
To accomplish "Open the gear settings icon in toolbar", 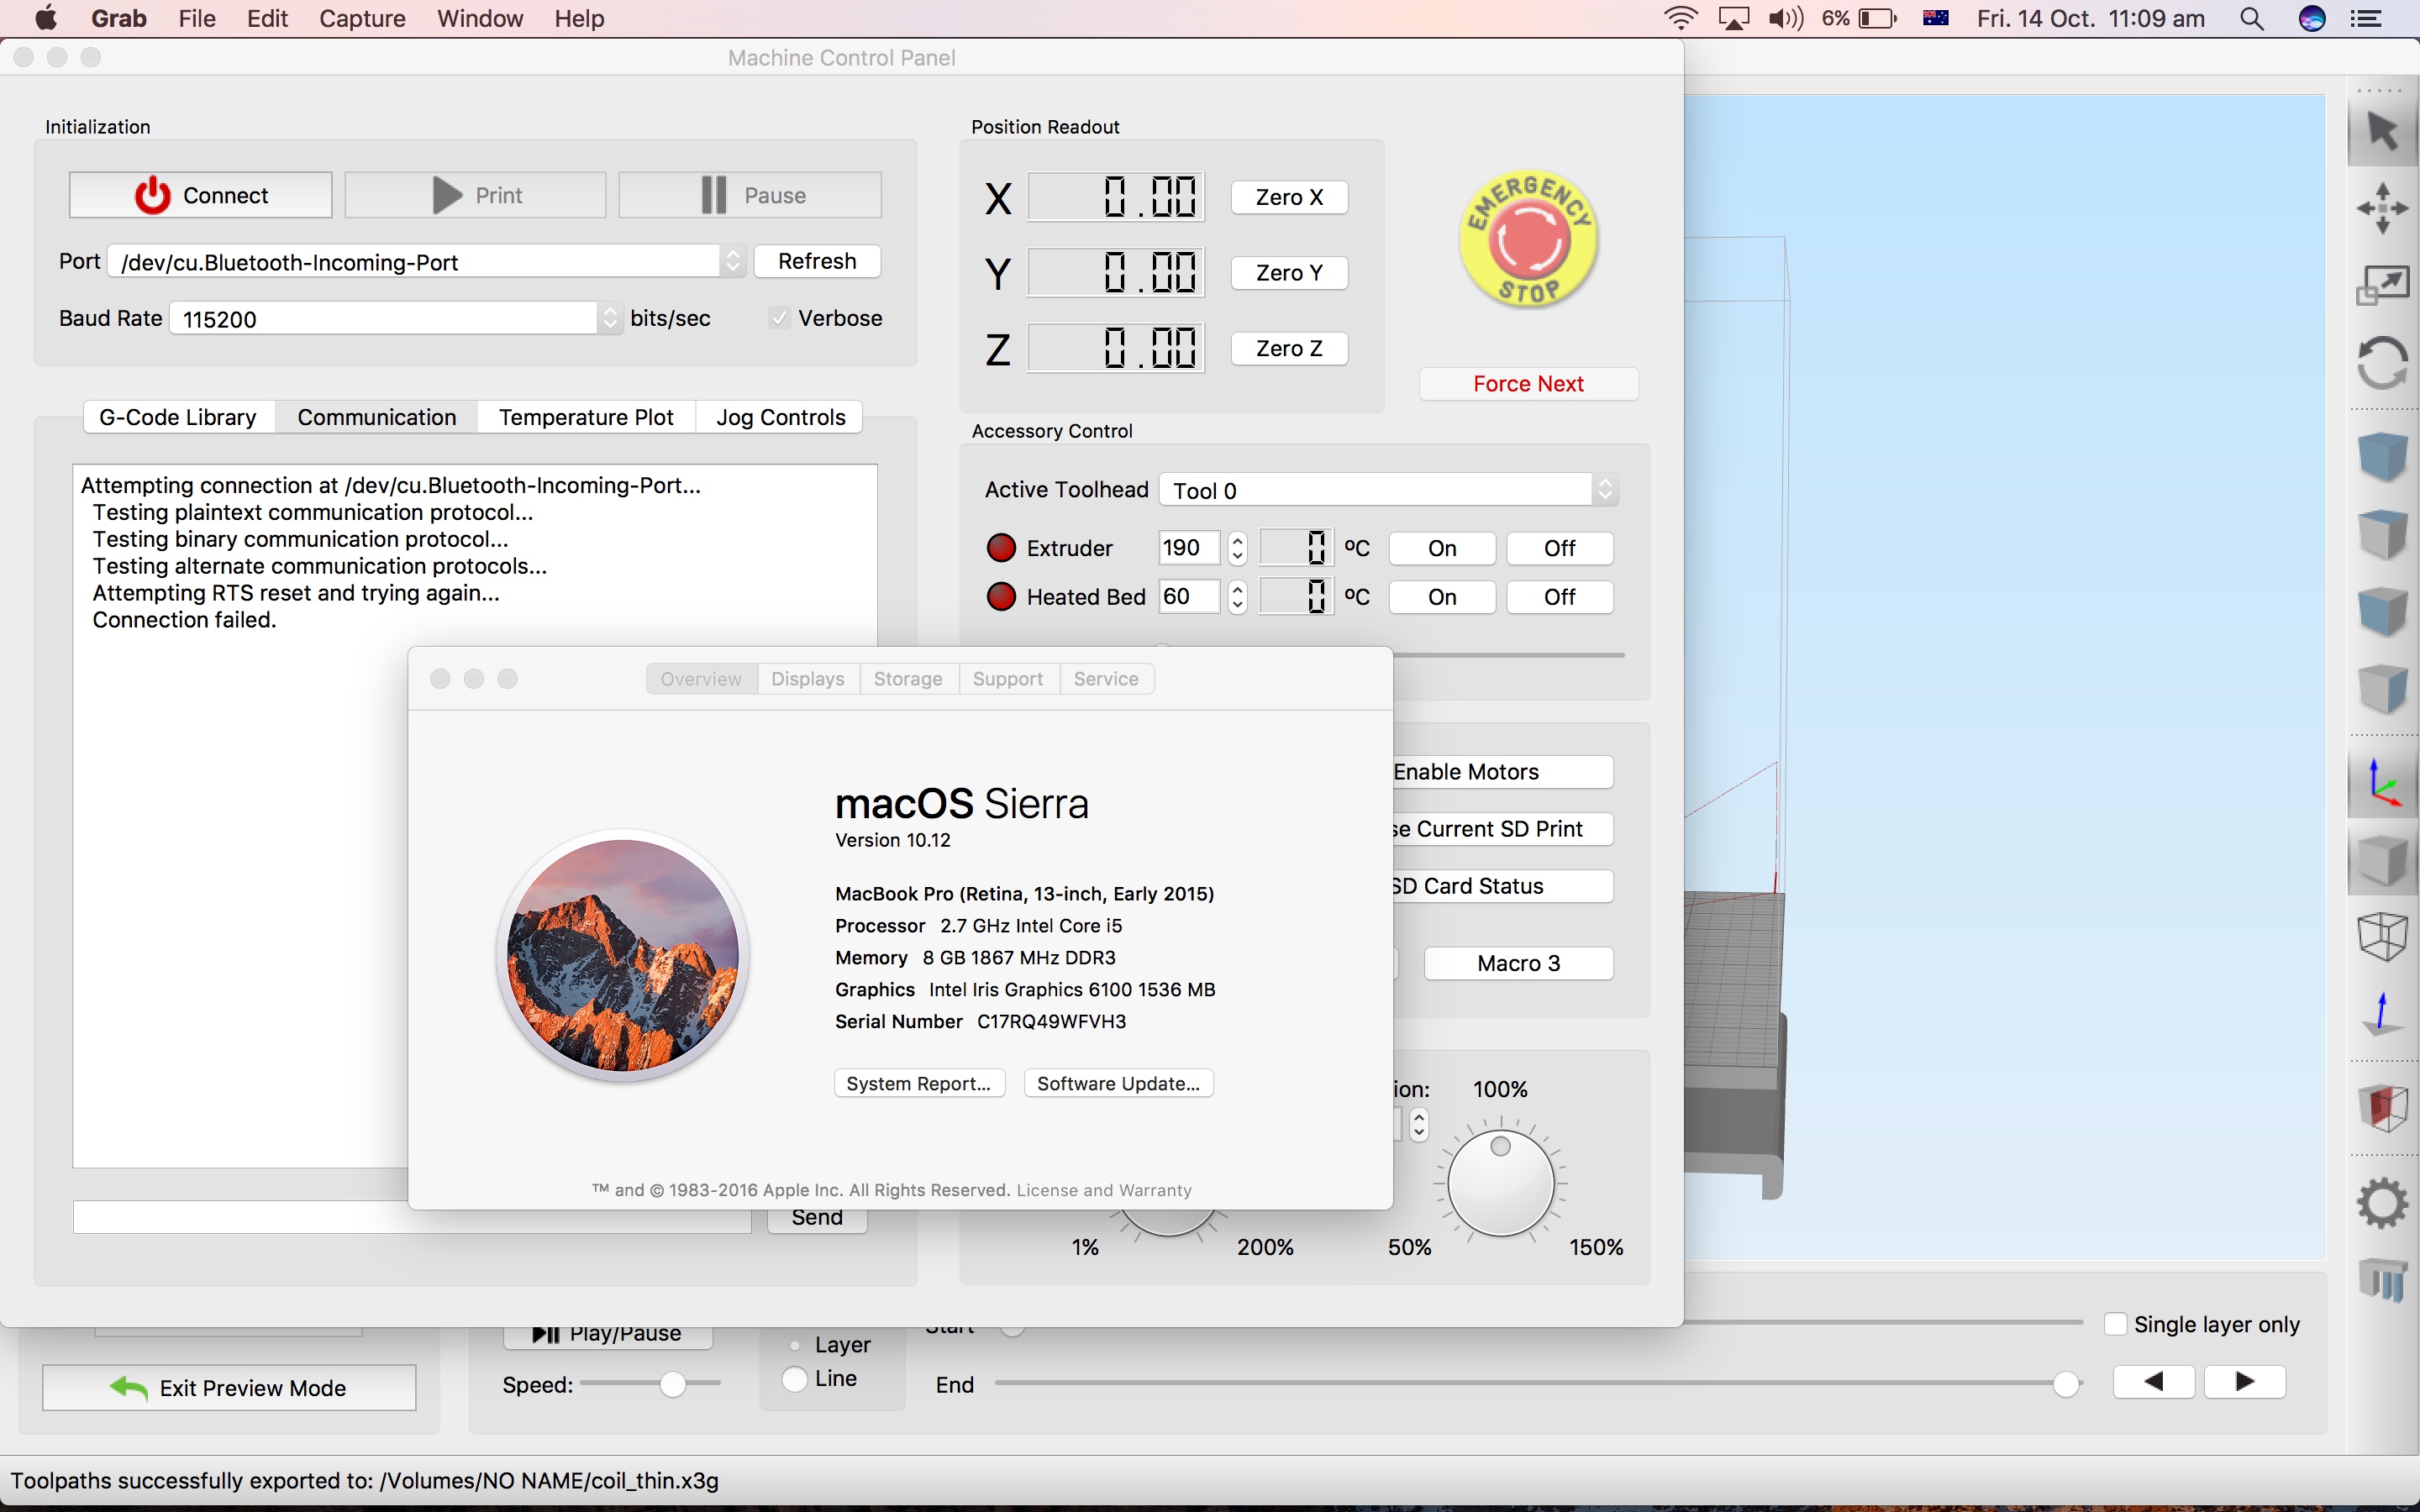I will pyautogui.click(x=2383, y=1202).
